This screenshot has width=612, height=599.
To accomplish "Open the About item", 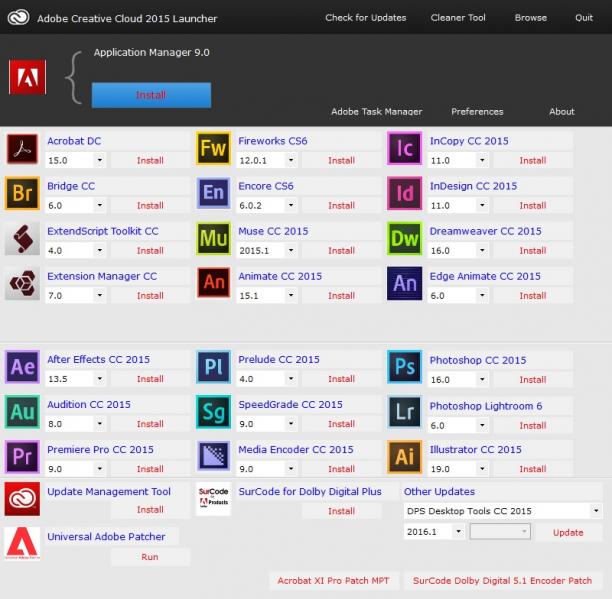I will point(562,112).
